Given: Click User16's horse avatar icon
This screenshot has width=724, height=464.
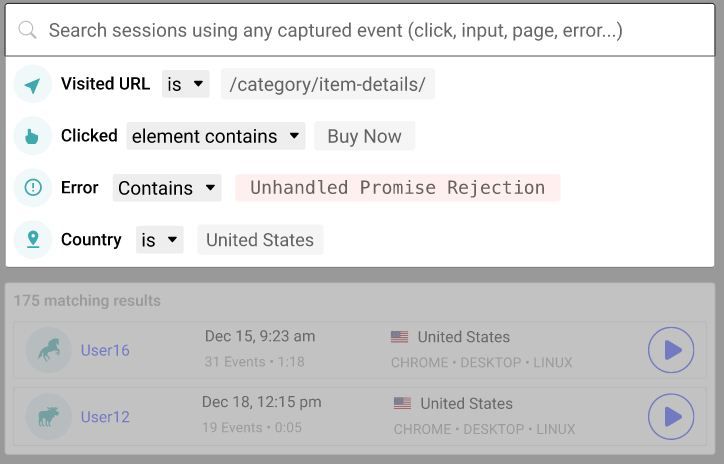Looking at the screenshot, I should point(48,350).
